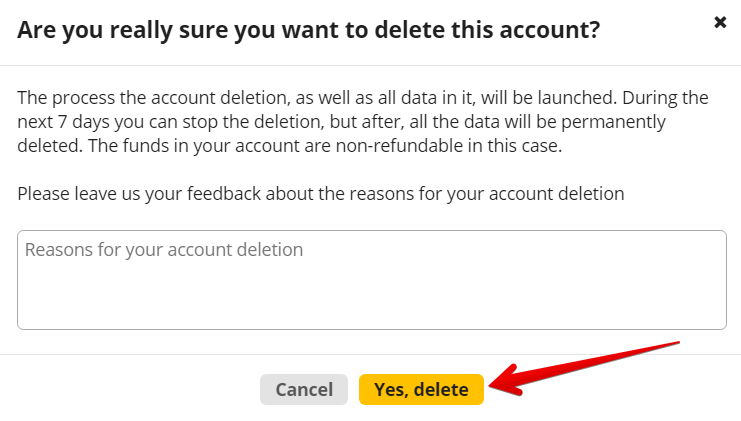Click the feedback request sentence
The image size is (741, 421).
coord(320,193)
